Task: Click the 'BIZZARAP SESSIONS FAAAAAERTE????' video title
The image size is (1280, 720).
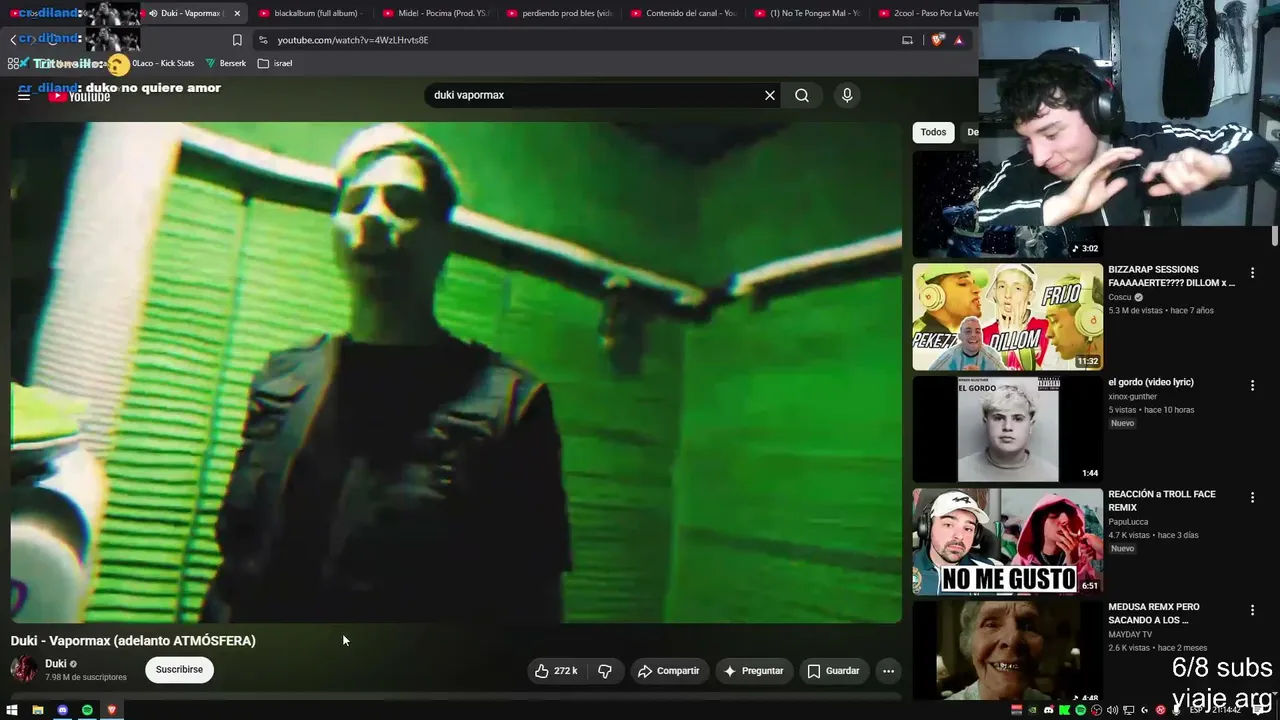Action: [x=1171, y=276]
